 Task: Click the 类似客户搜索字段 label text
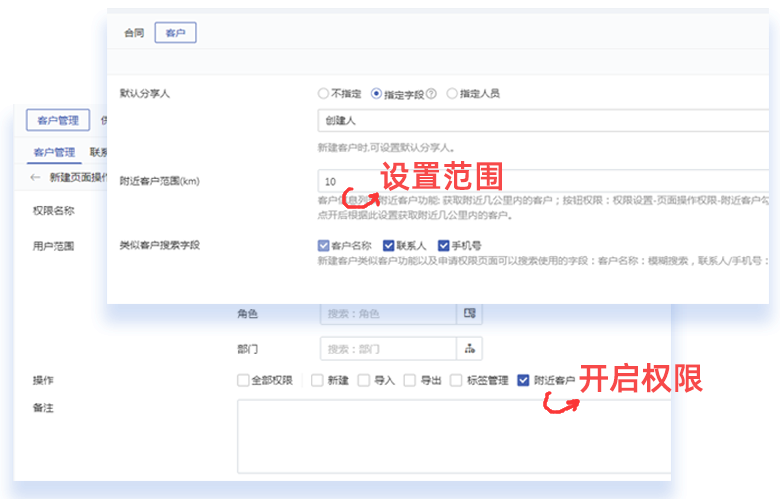tap(160, 245)
